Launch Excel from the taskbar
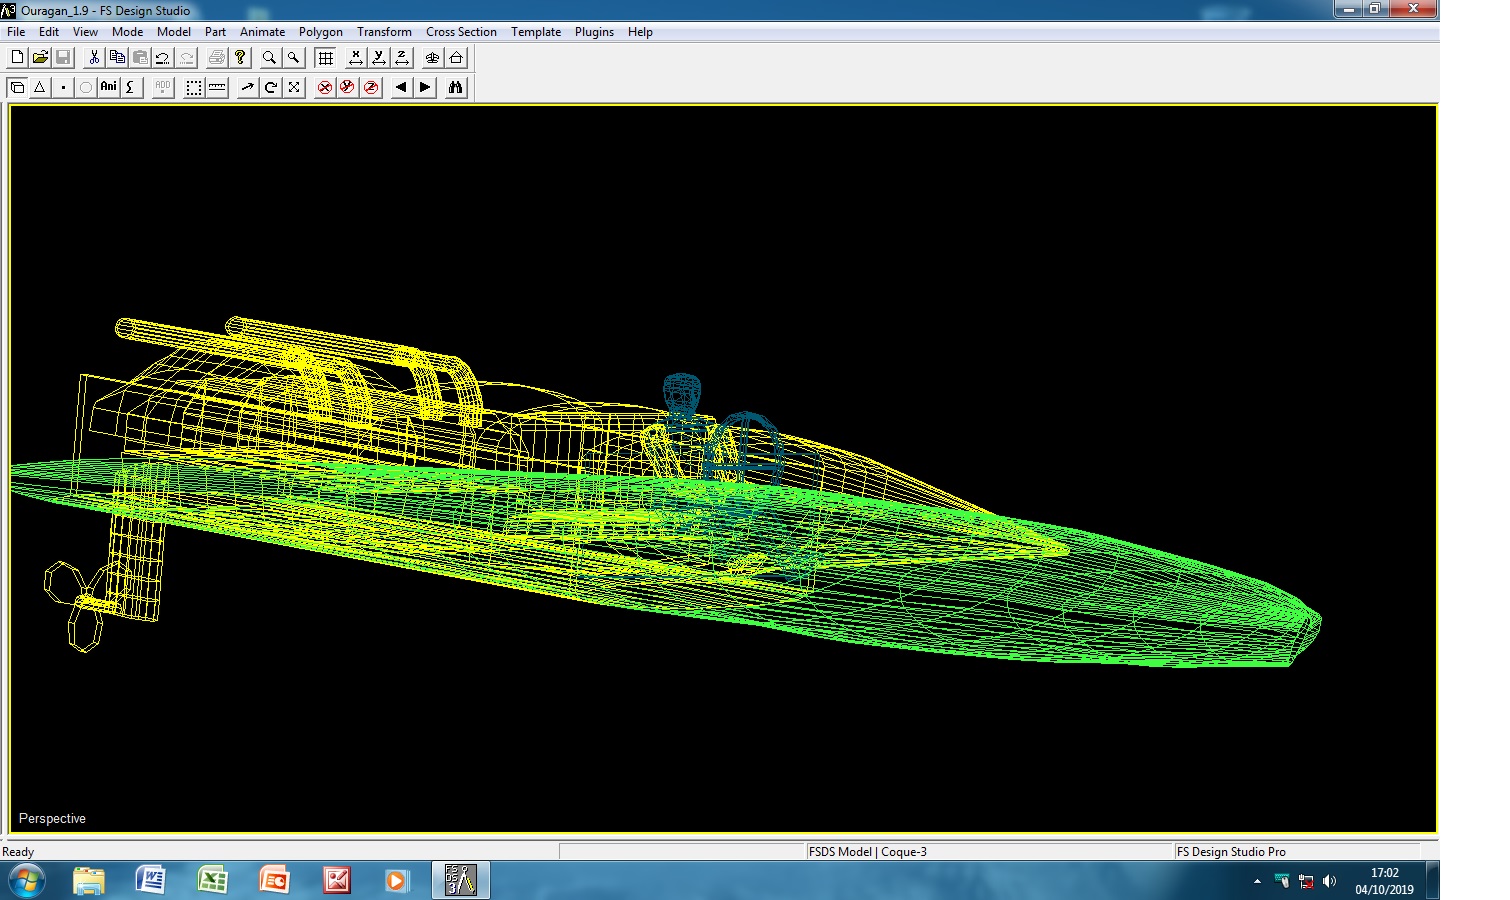The width and height of the screenshot is (1510, 900). click(212, 881)
